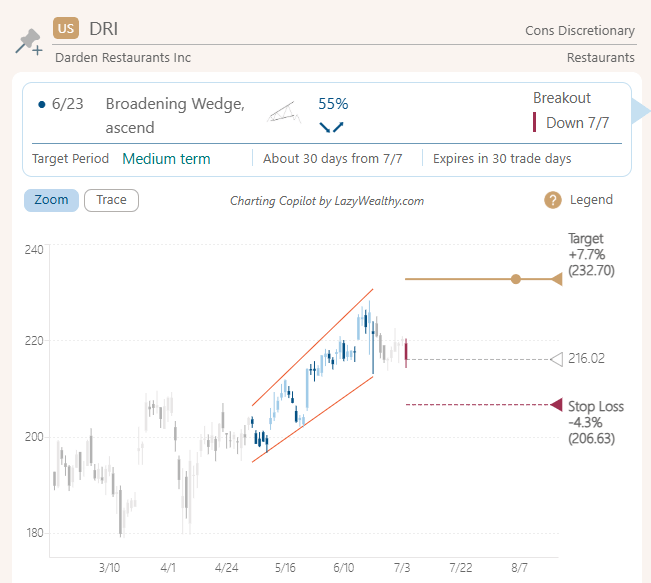Screen dimensions: 651x583
Task: Open the Restaurants industry link
Action: coord(600,58)
